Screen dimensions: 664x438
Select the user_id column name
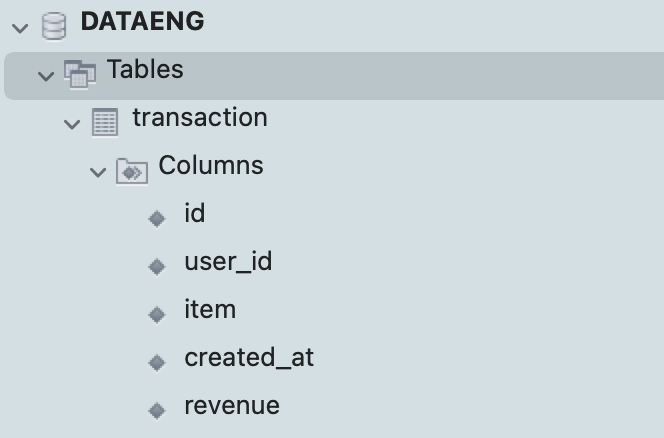pyautogui.click(x=228, y=262)
